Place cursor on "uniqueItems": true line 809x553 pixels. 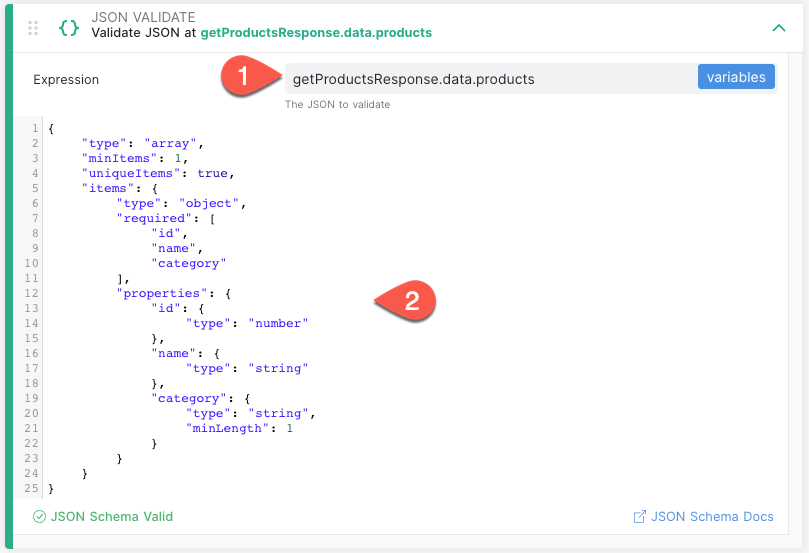pos(158,173)
